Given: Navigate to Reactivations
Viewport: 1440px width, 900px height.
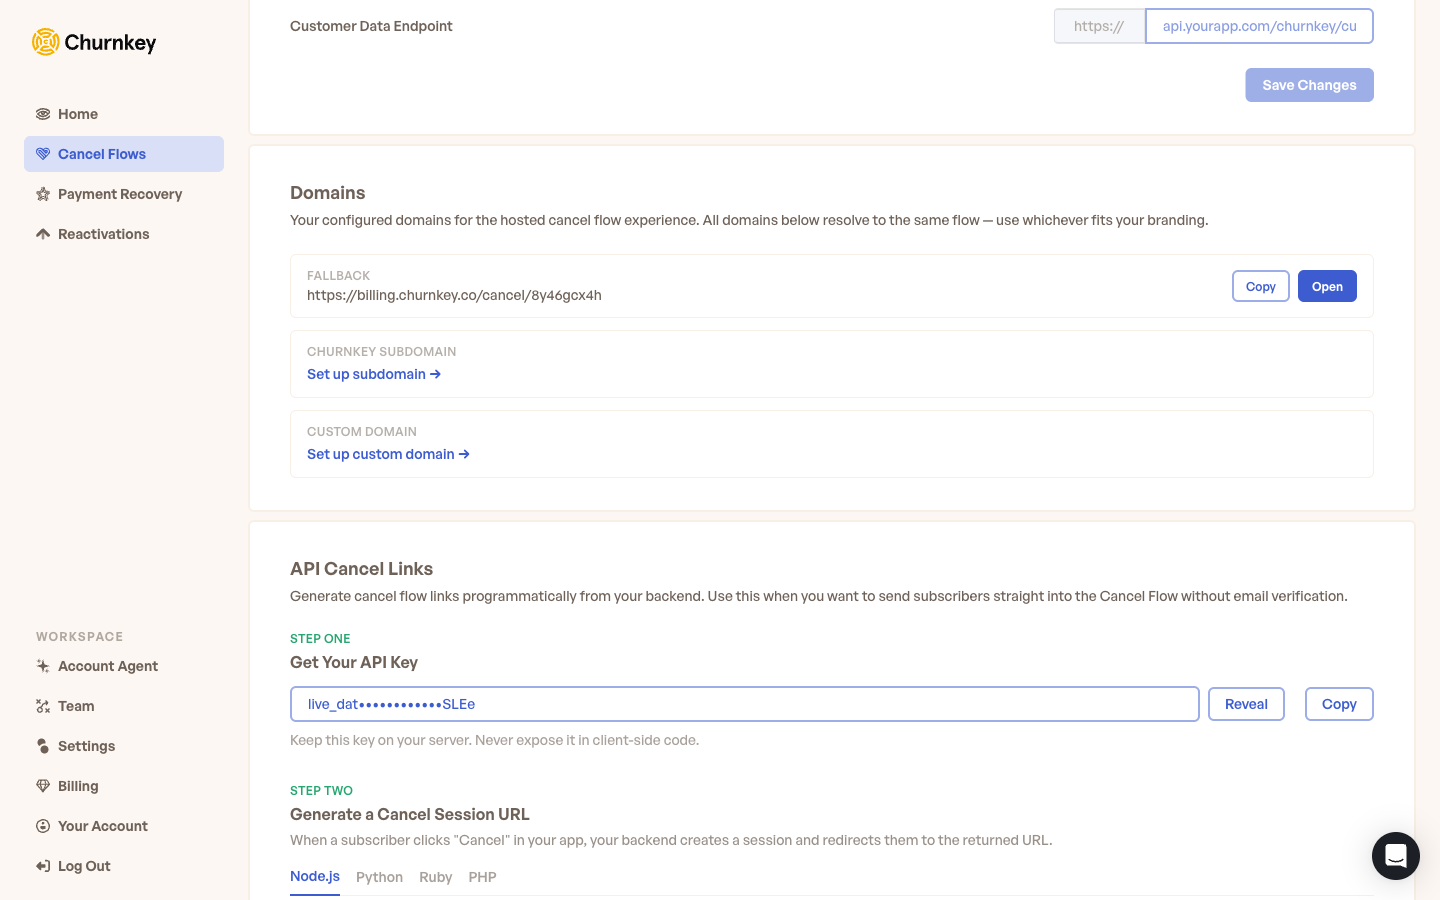Looking at the screenshot, I should 124,234.
